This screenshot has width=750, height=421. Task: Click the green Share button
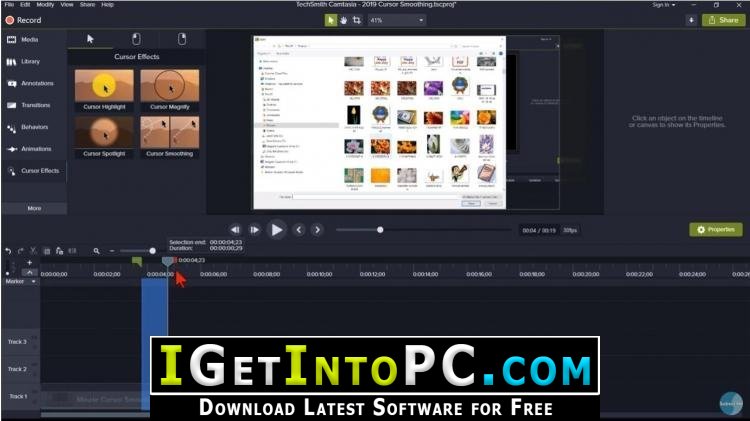[x=724, y=20]
